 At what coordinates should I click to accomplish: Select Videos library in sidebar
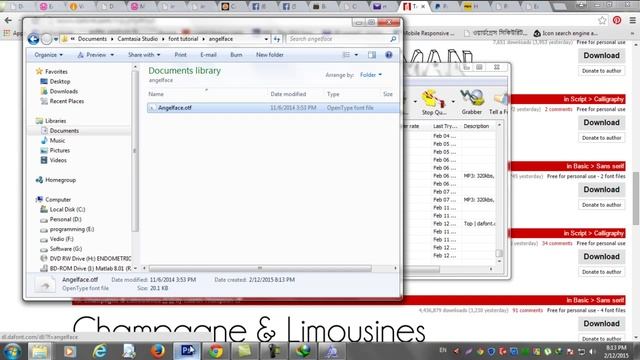[58, 160]
